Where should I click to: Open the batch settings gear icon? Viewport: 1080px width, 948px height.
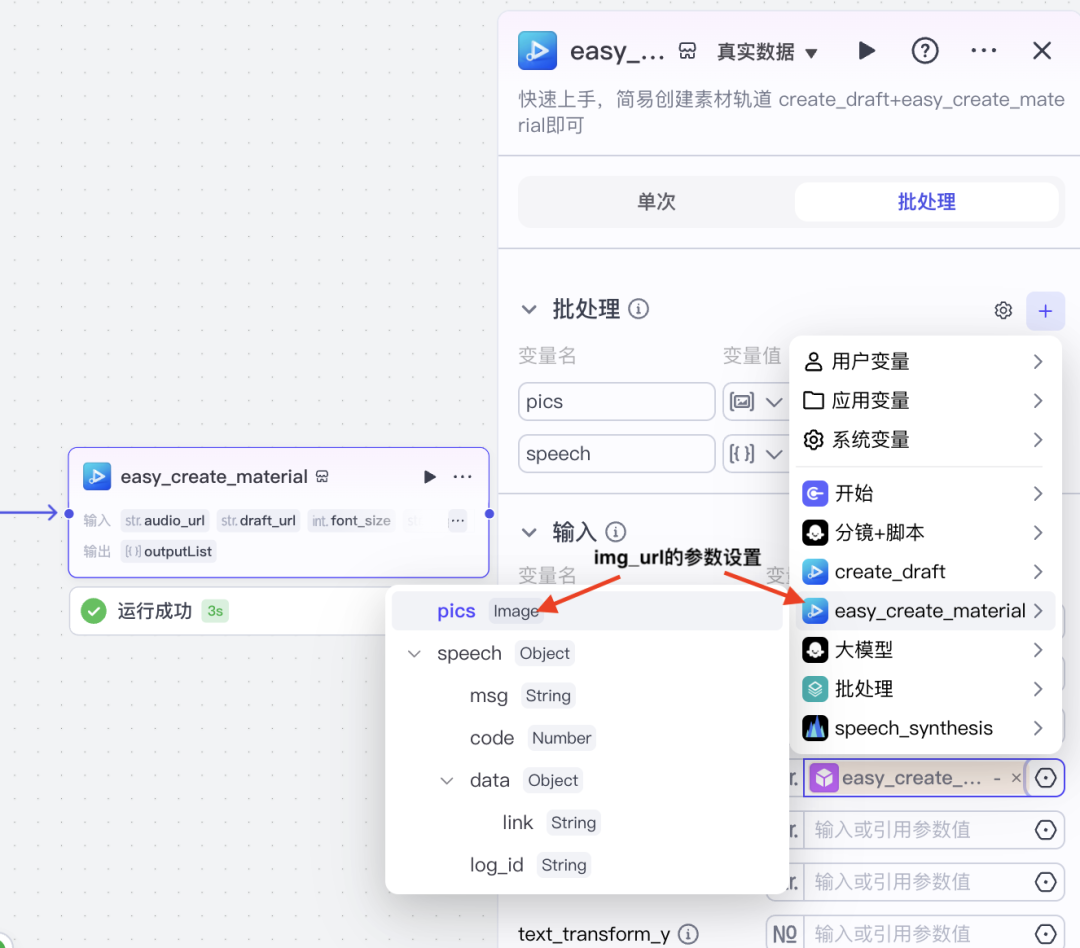point(1003,311)
